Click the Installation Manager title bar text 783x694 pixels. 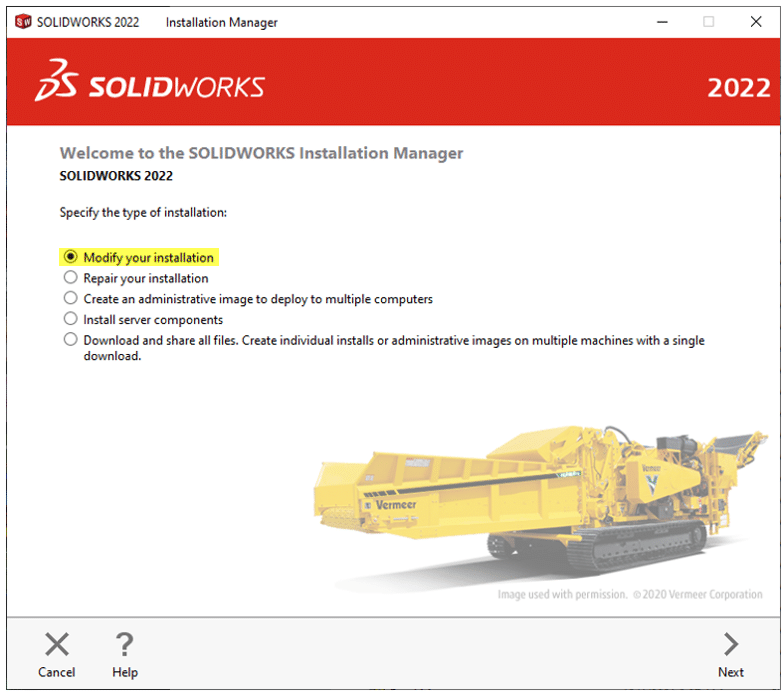[x=221, y=22]
